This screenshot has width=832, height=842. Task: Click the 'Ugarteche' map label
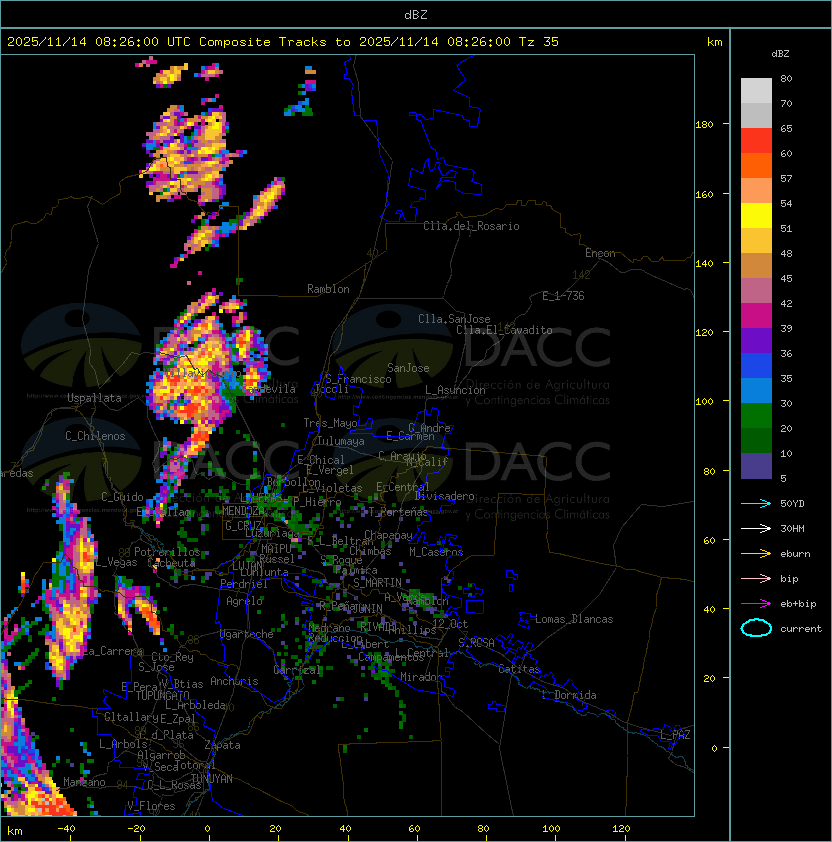247,634
